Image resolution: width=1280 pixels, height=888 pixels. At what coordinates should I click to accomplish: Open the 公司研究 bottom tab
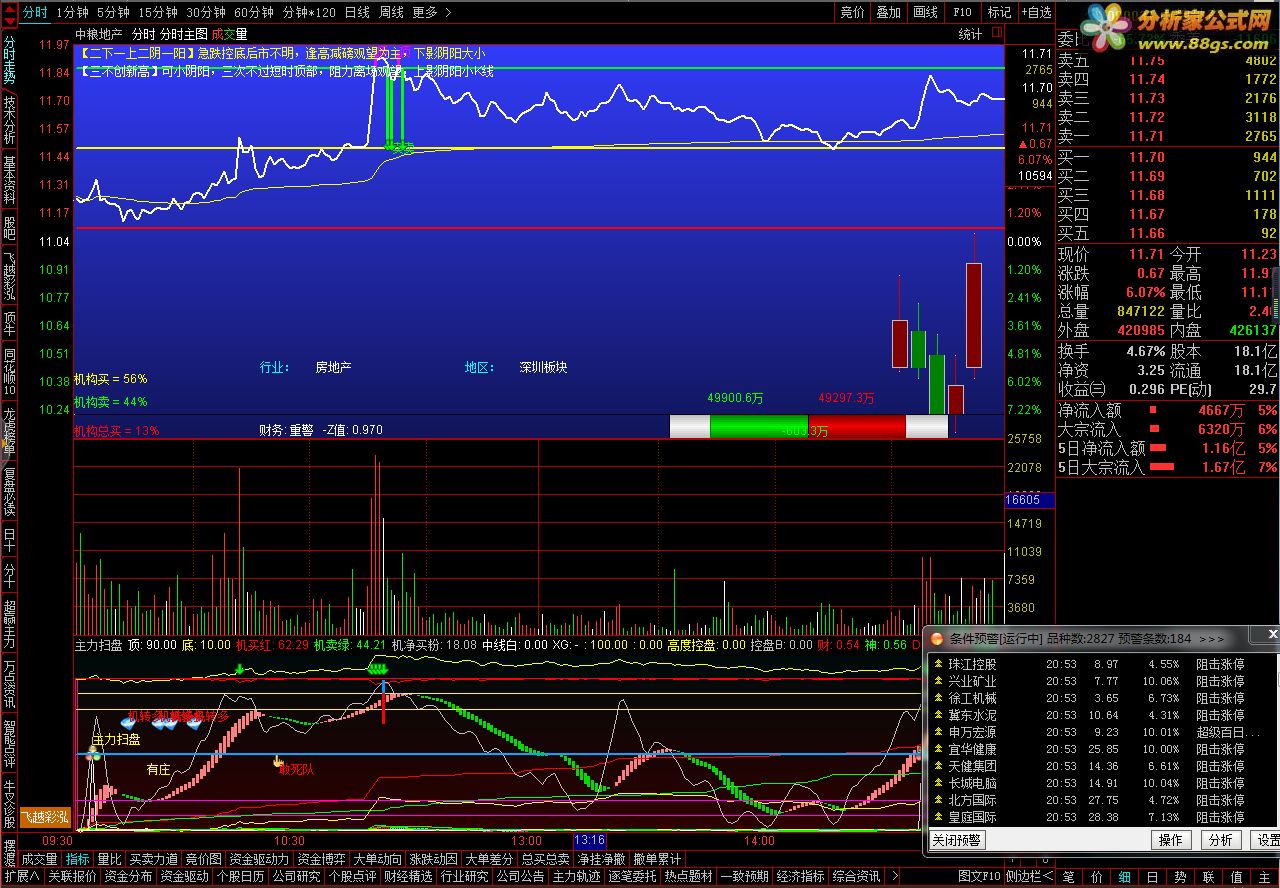296,877
